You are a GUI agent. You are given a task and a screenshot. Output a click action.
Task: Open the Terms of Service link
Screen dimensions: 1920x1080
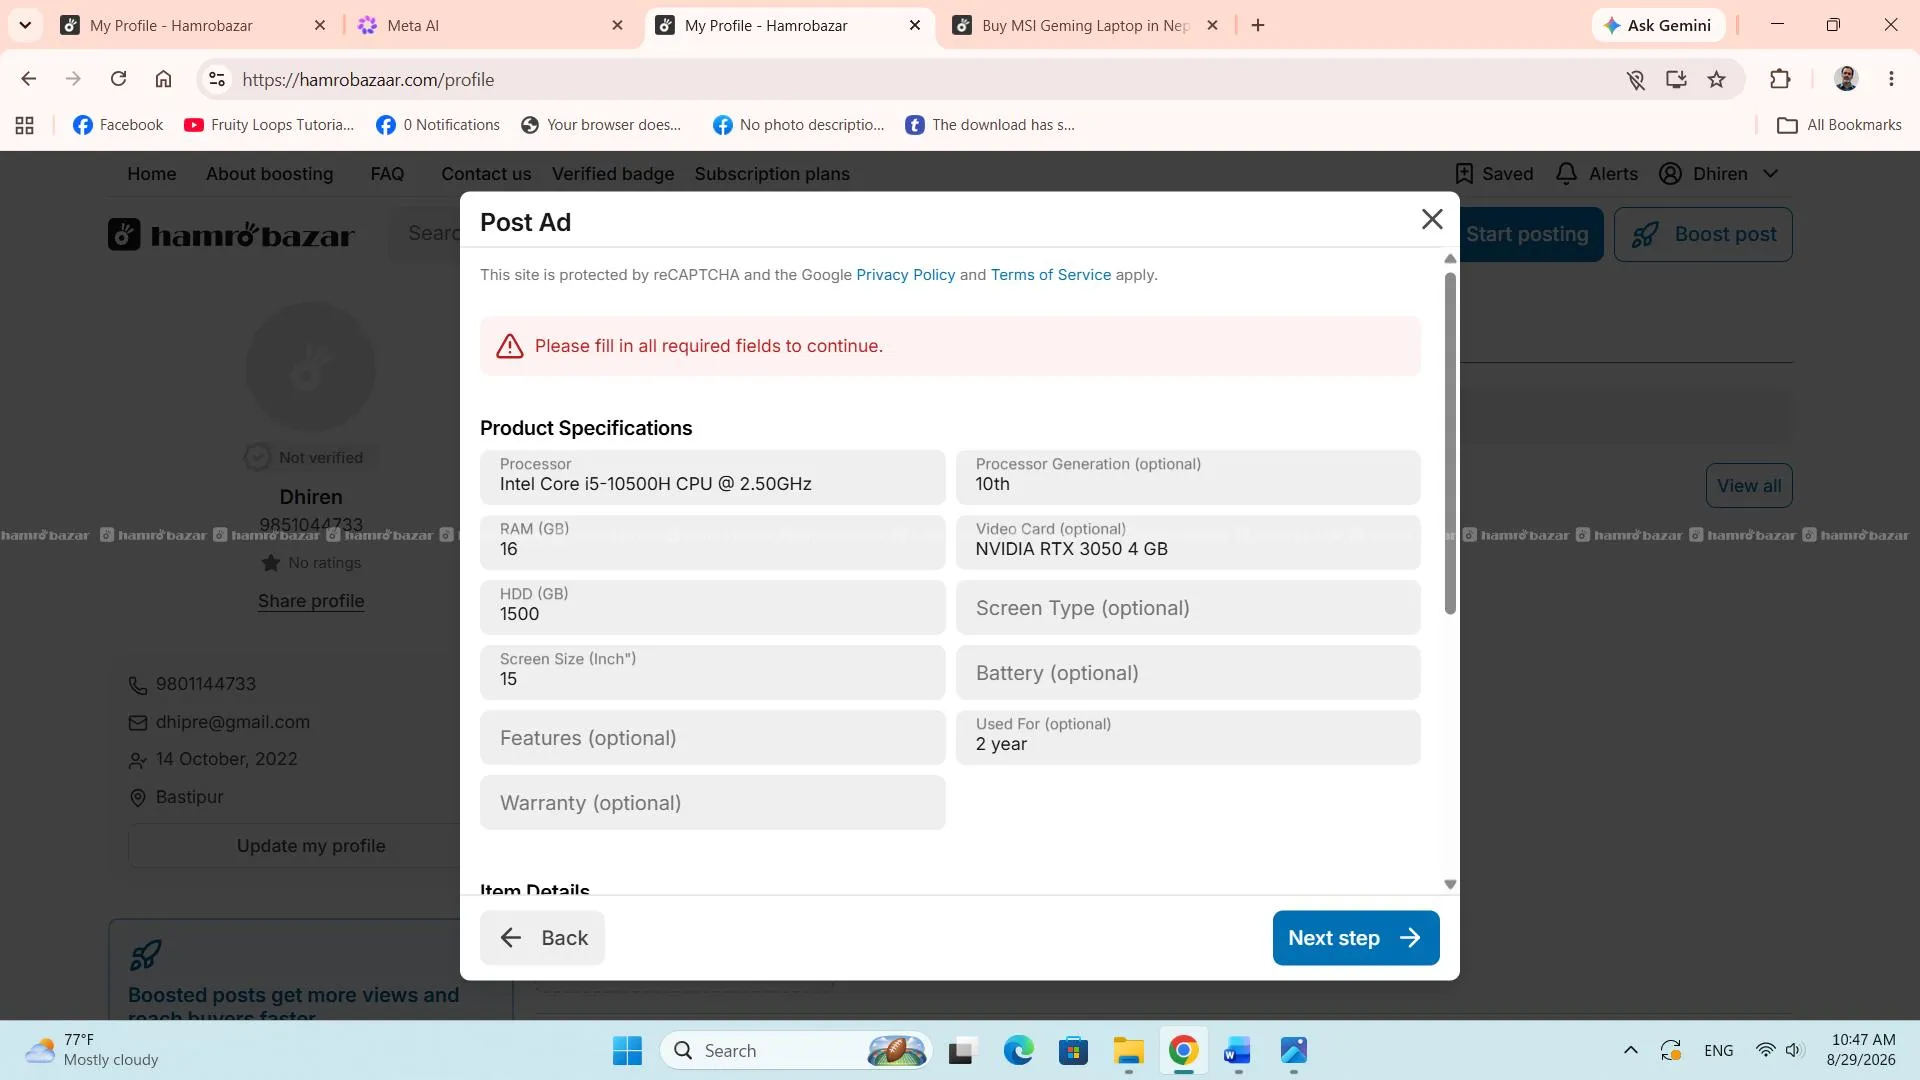click(1050, 275)
